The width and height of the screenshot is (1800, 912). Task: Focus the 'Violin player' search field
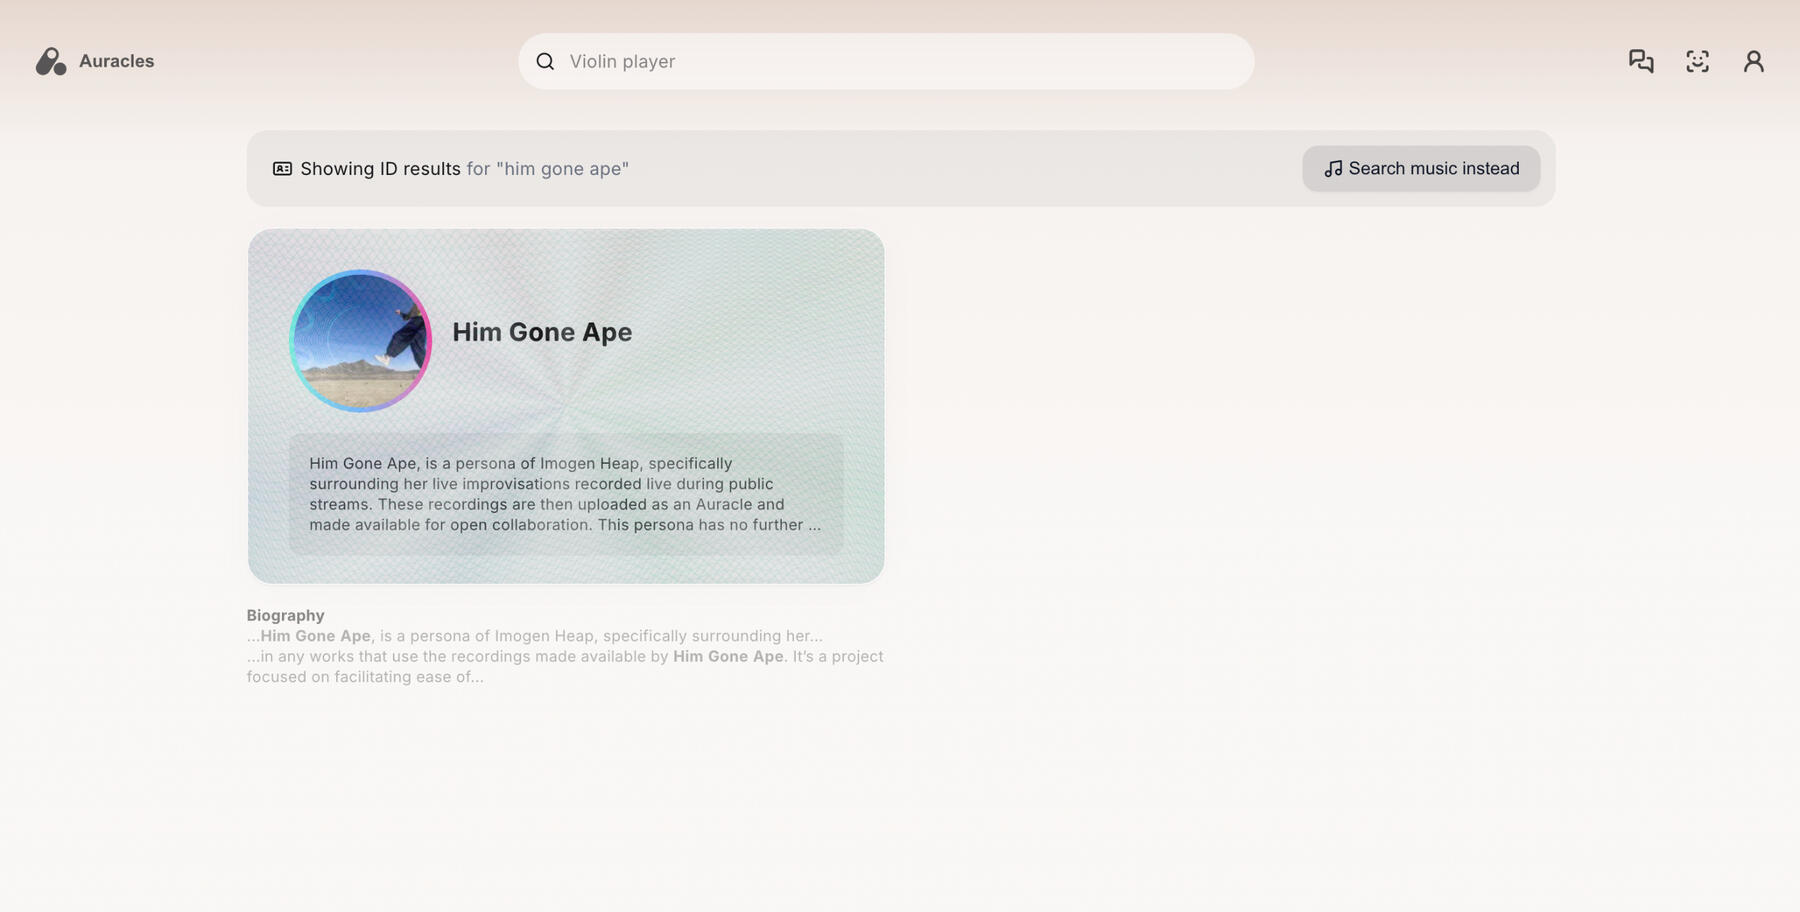(x=900, y=62)
